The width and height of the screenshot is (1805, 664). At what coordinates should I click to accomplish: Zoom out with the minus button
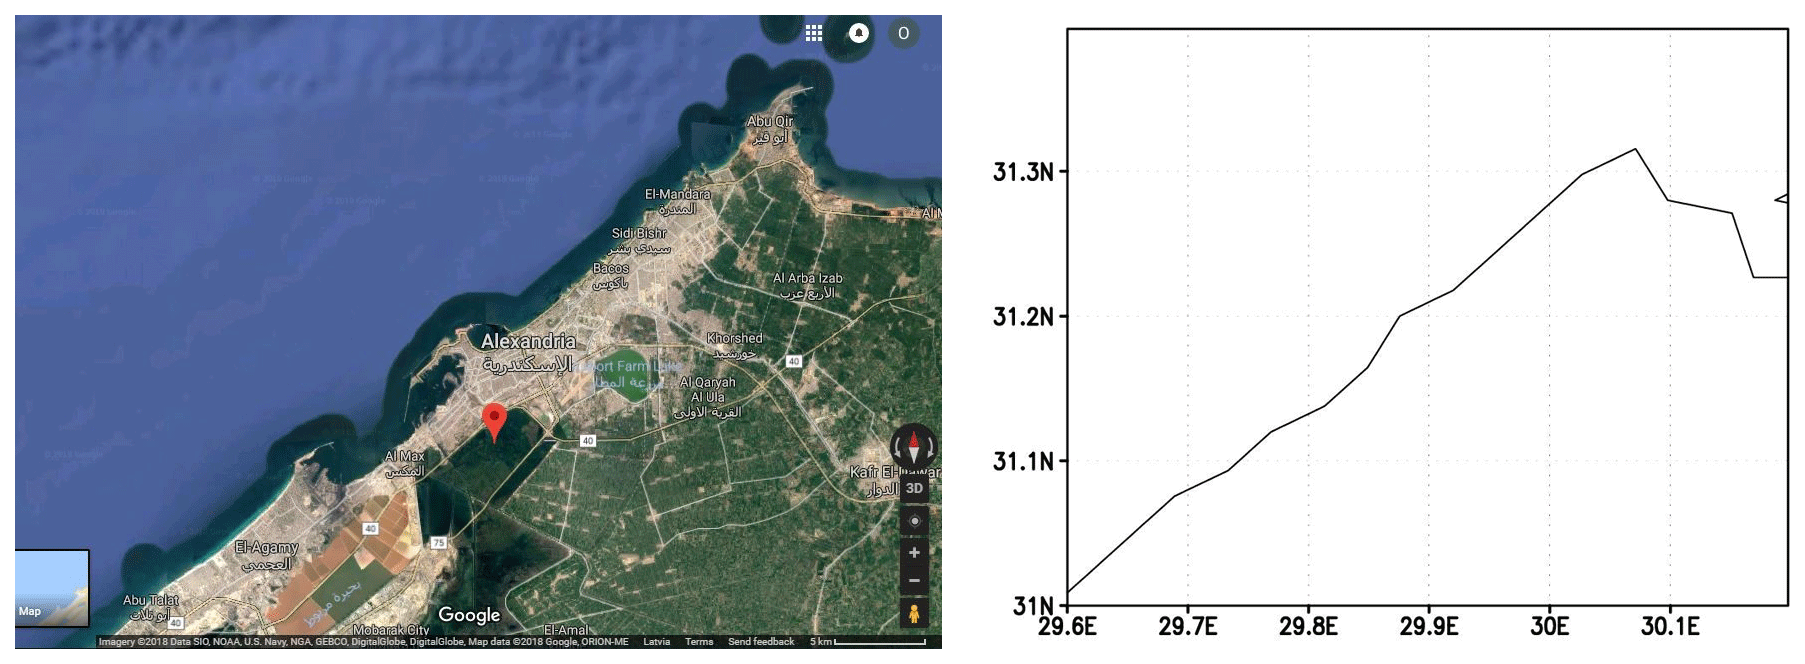[914, 580]
